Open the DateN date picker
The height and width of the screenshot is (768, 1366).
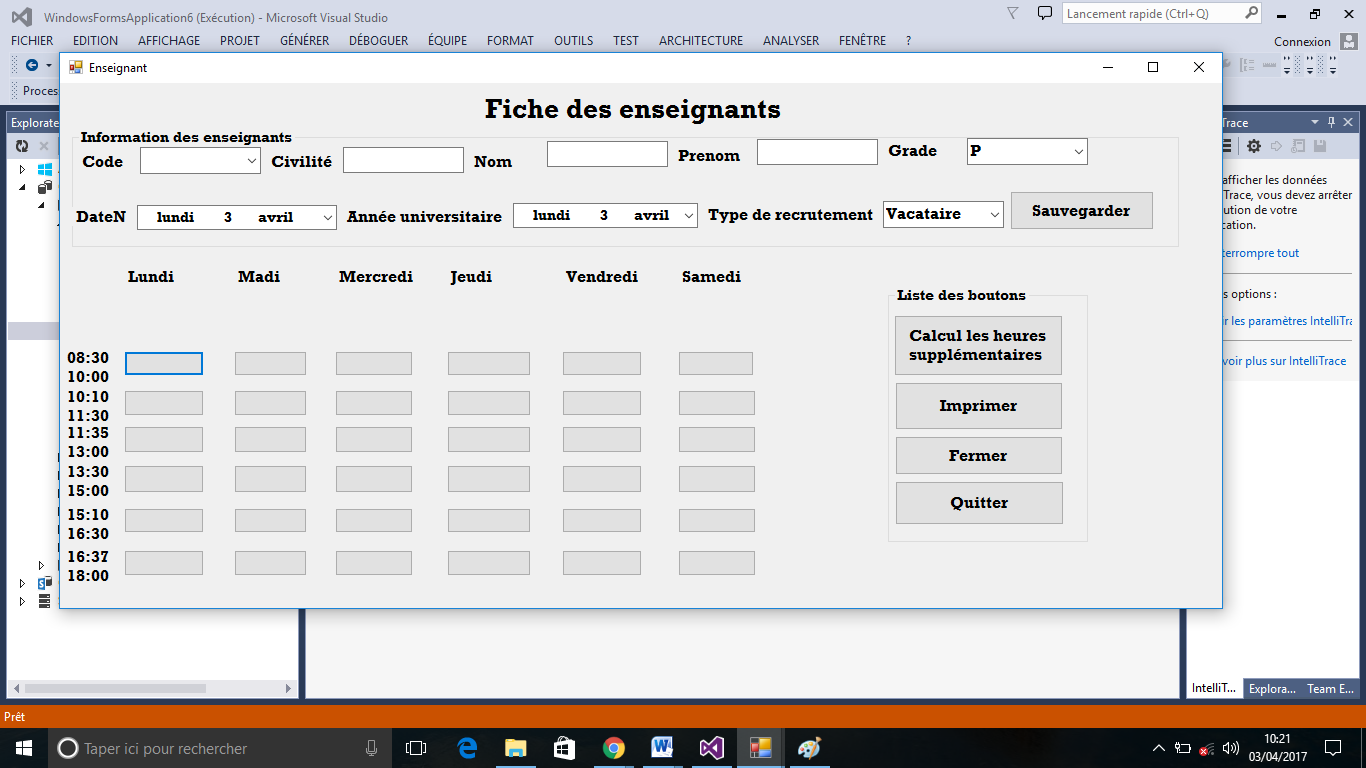(327, 216)
